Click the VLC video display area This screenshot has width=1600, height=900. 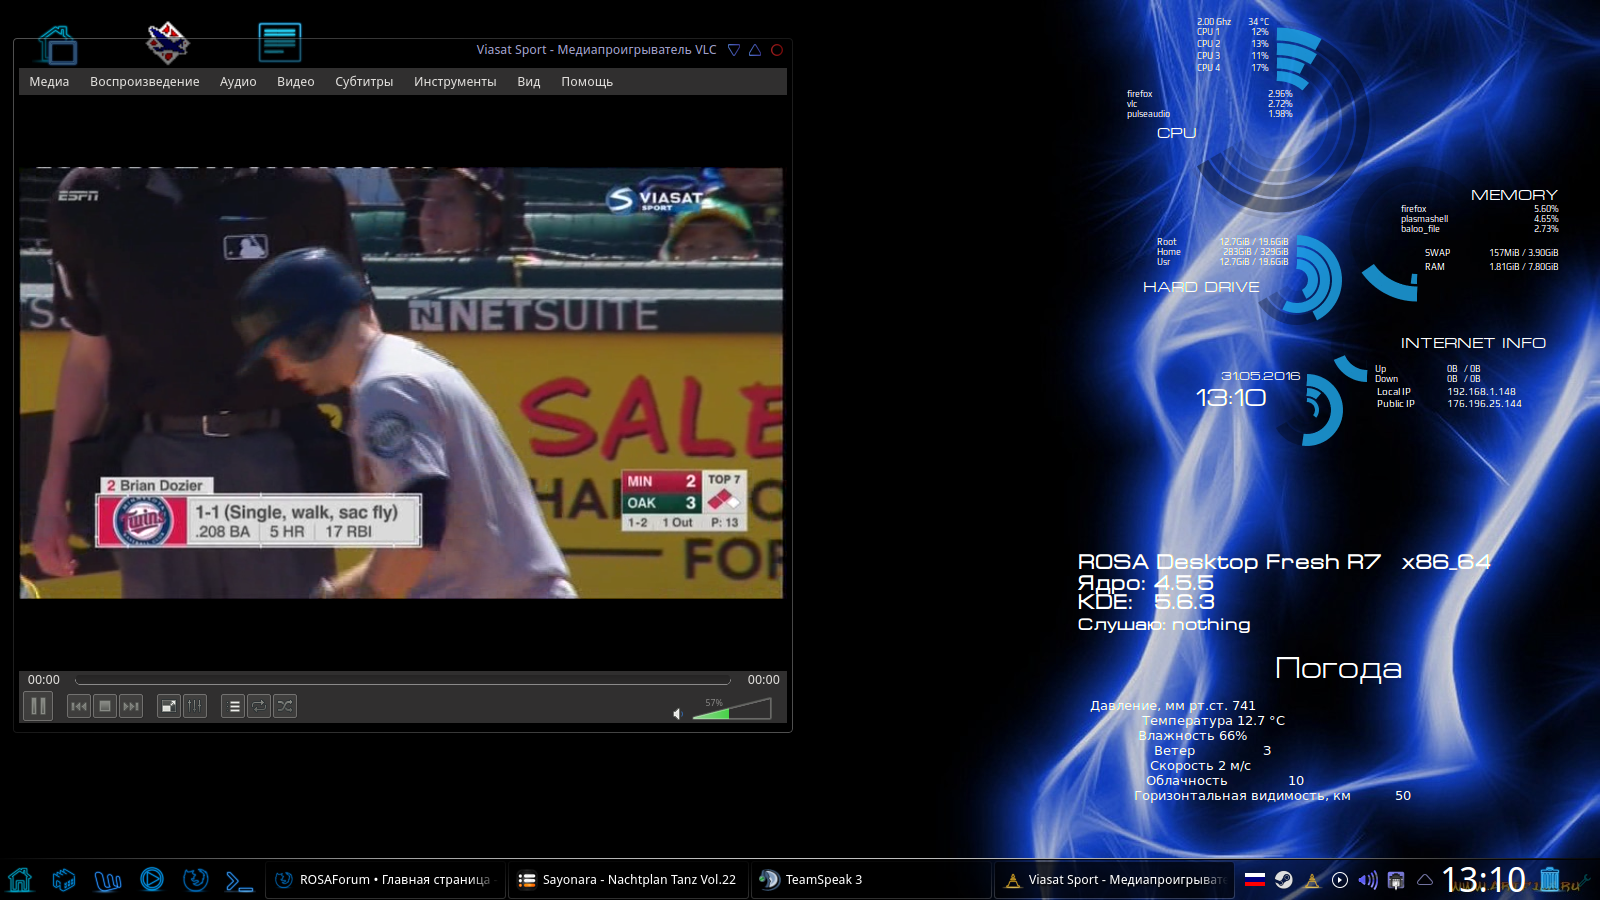point(401,383)
